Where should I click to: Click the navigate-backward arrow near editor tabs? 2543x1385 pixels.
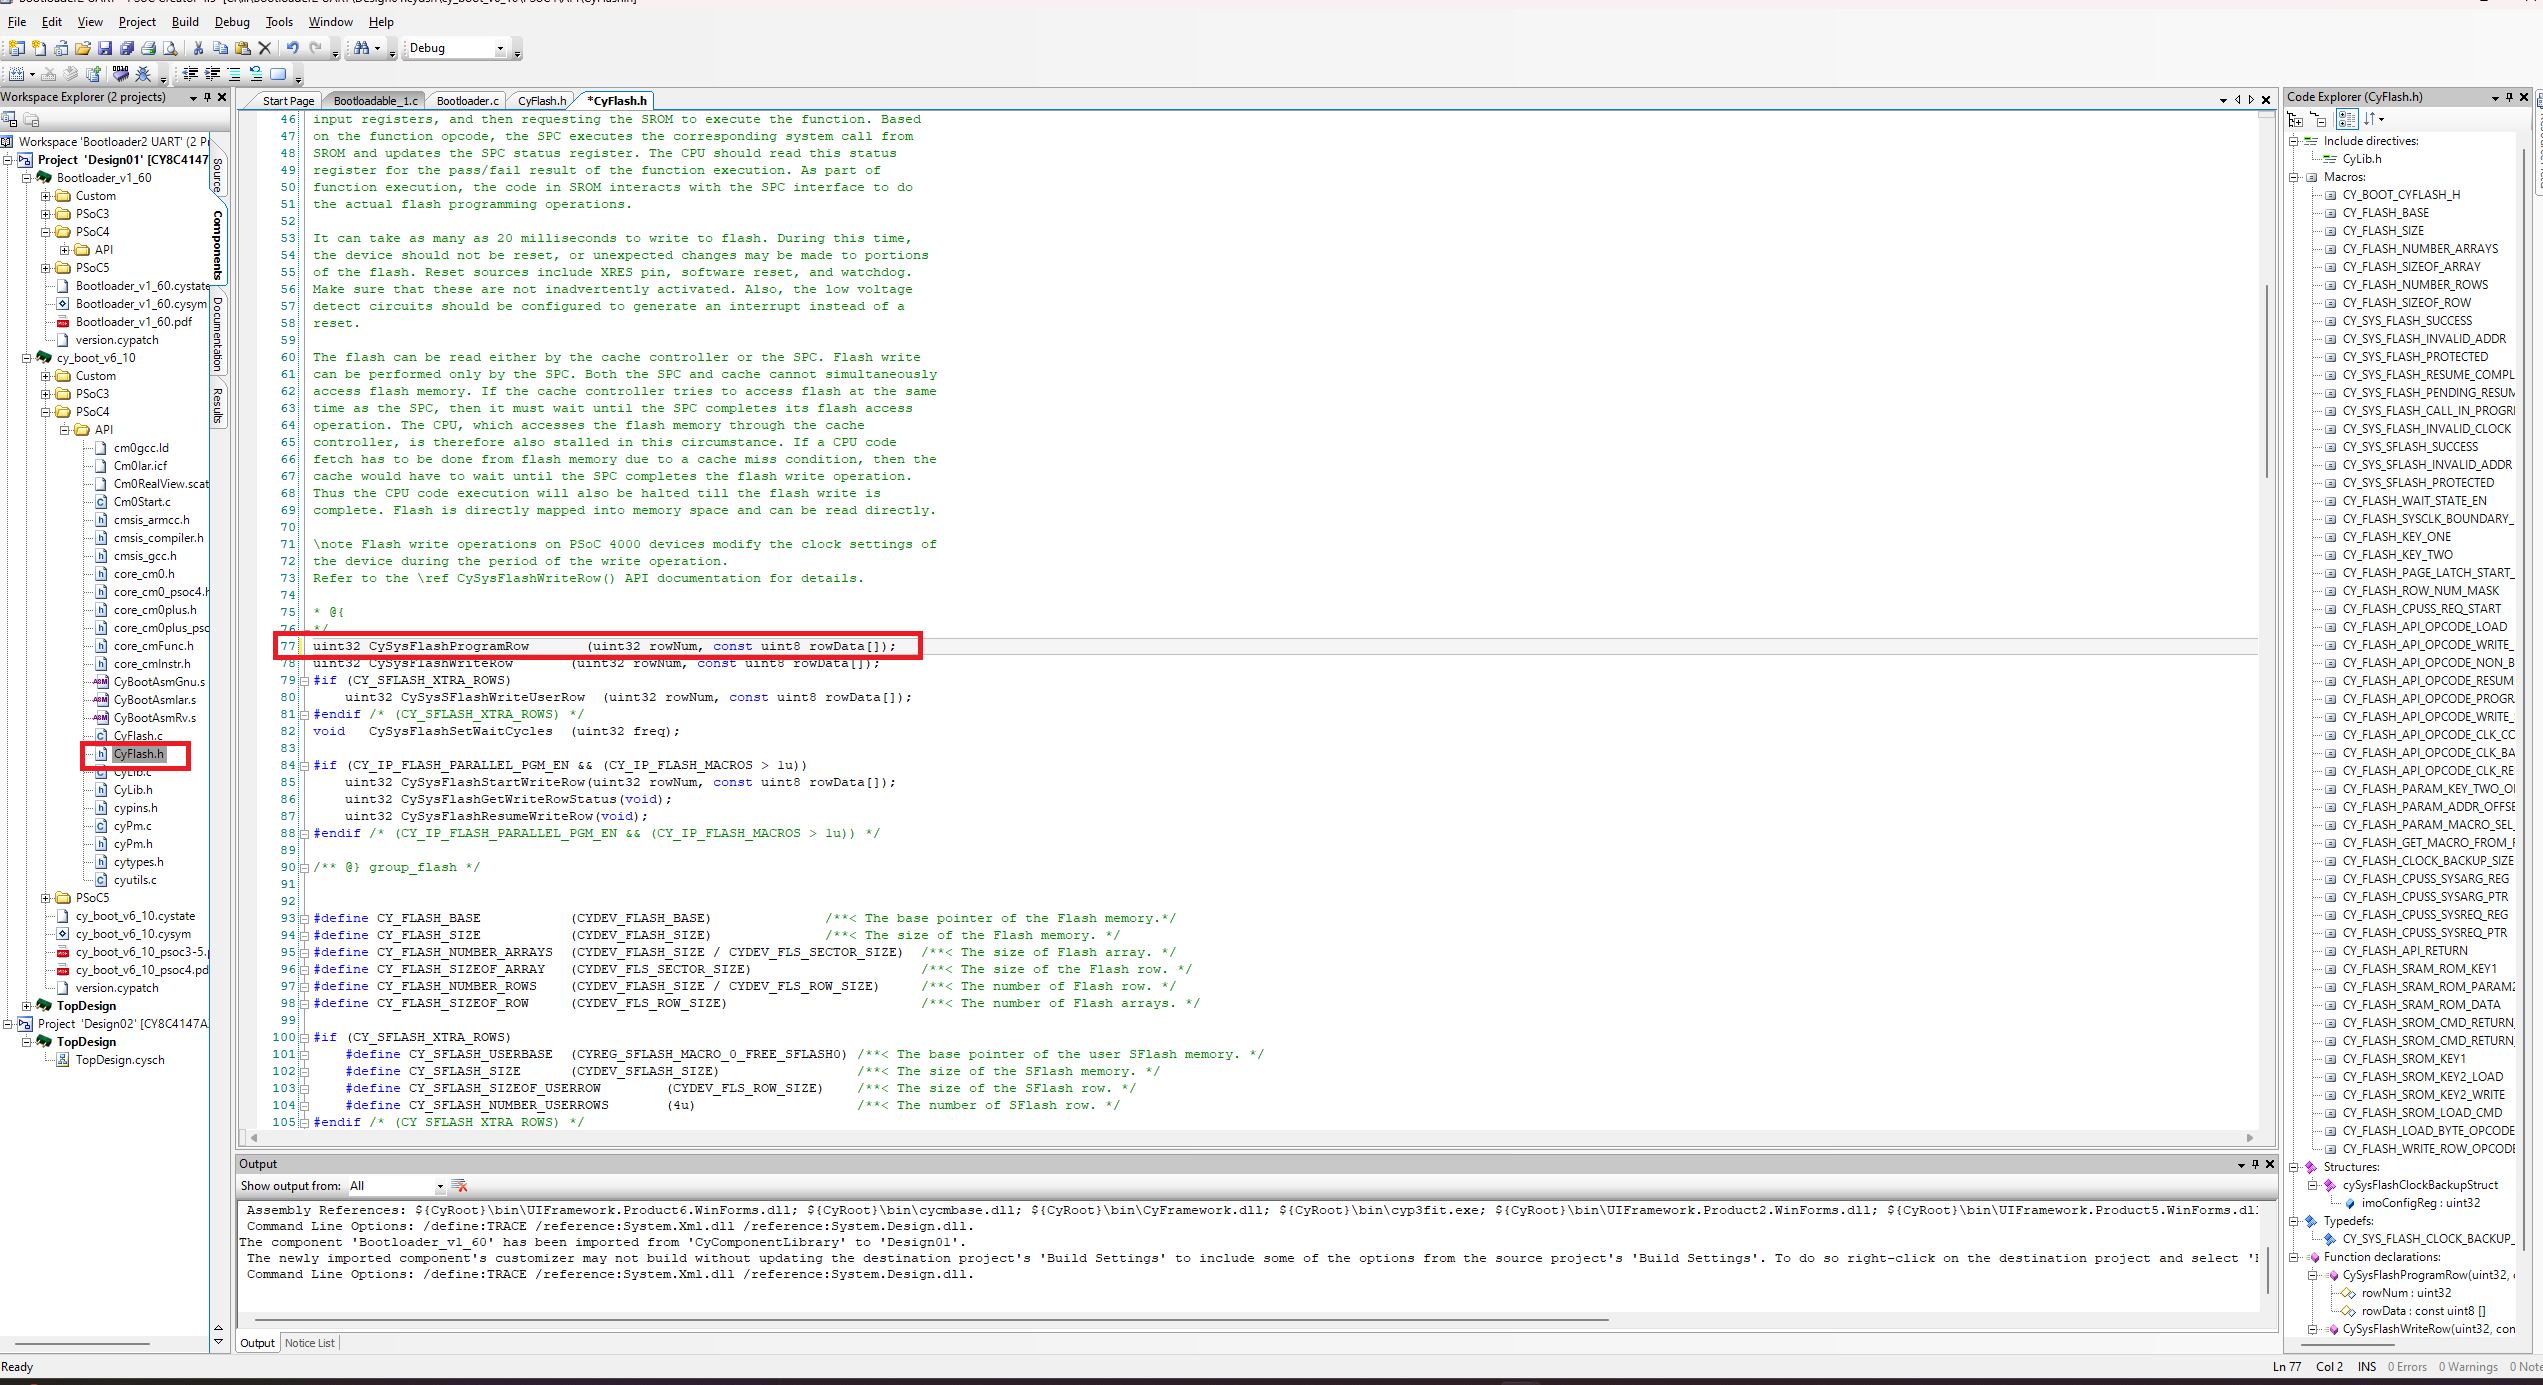click(x=2238, y=99)
